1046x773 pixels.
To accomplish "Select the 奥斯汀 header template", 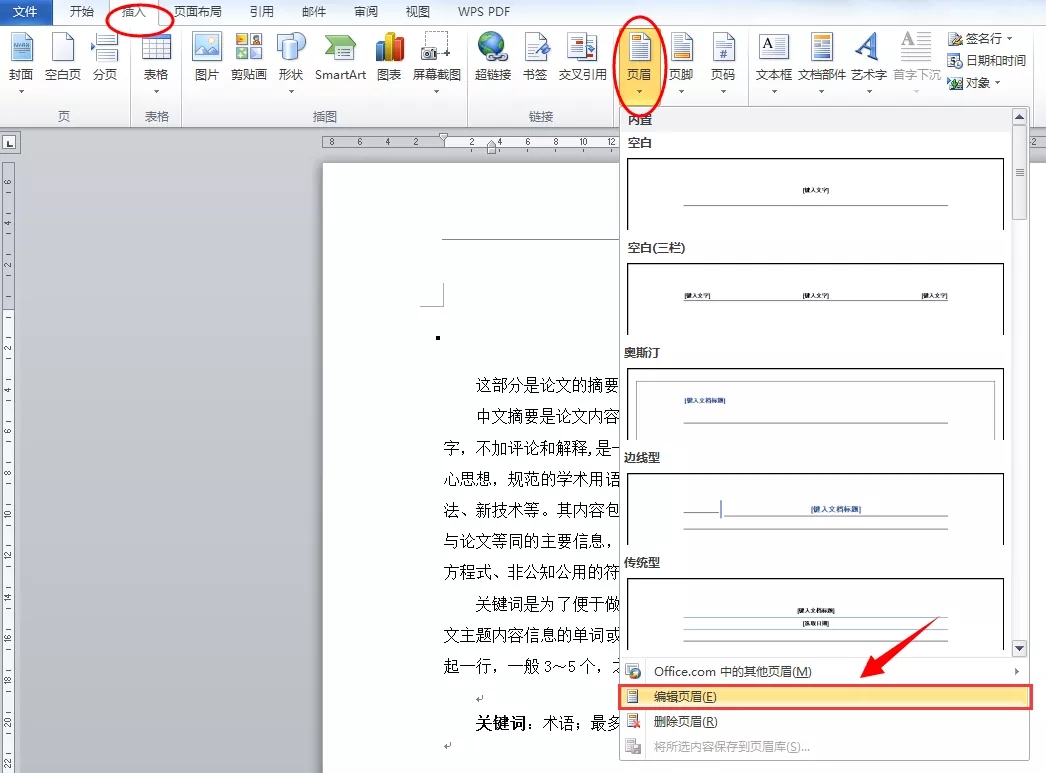I will pyautogui.click(x=815, y=402).
